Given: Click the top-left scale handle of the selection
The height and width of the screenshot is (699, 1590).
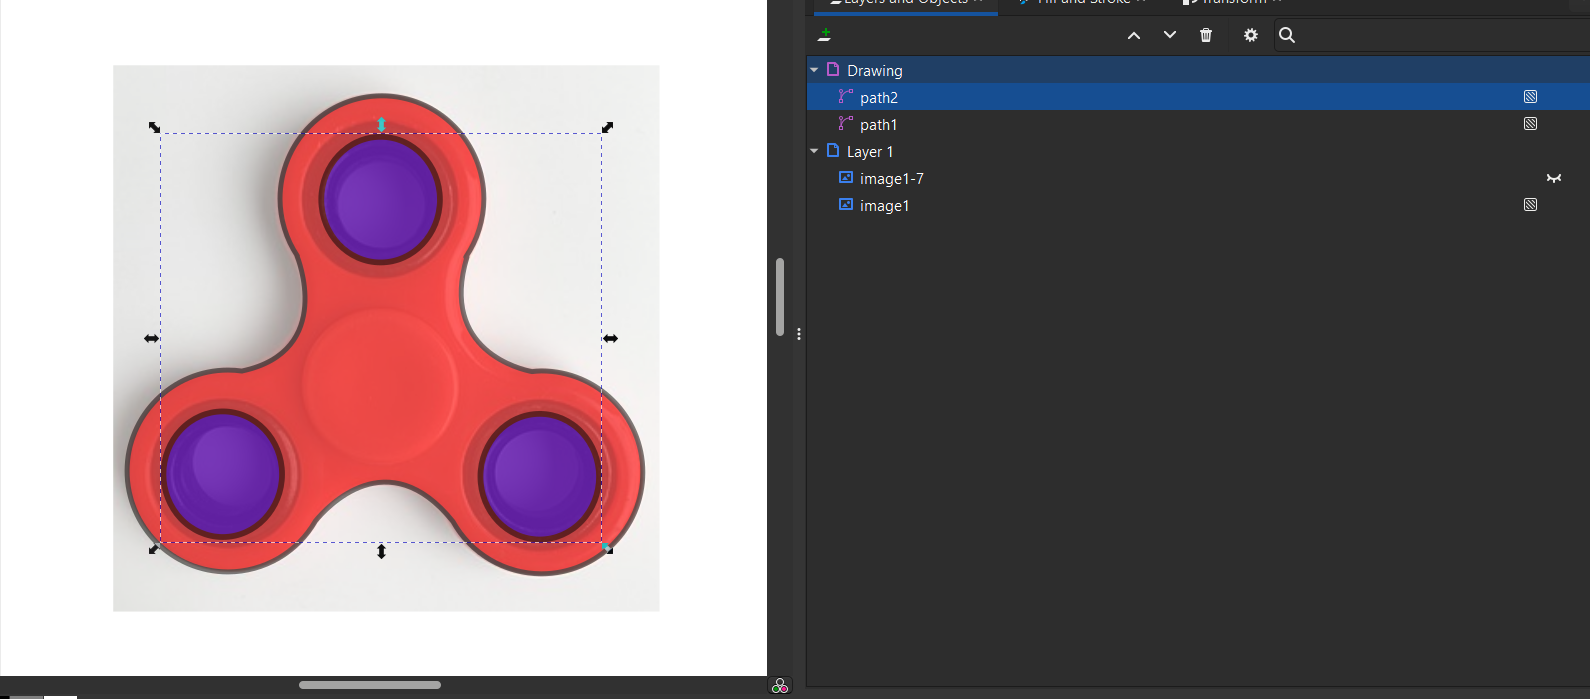Looking at the screenshot, I should point(154,127).
